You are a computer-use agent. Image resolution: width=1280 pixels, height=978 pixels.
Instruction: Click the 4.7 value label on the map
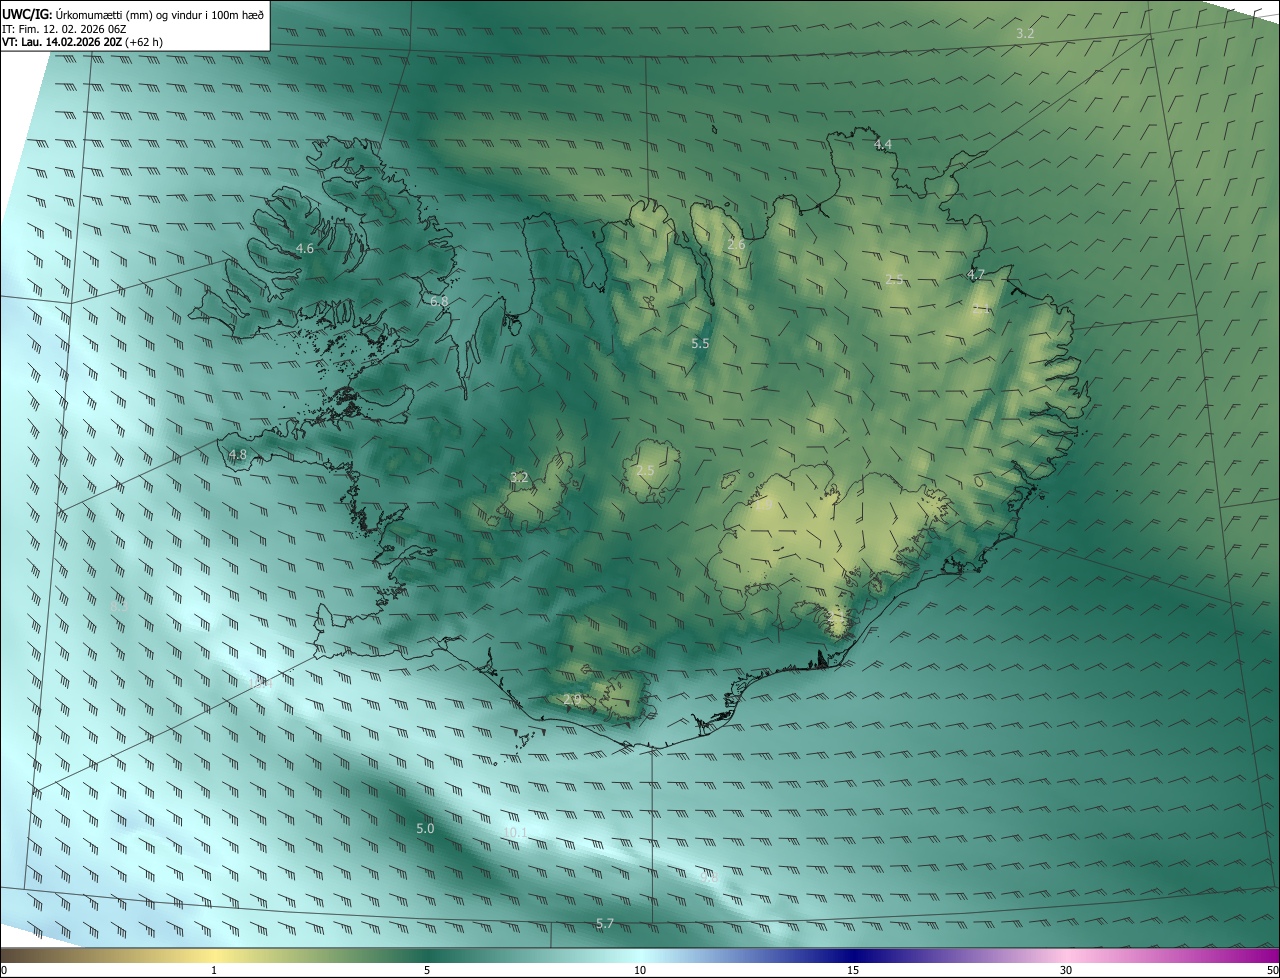pyautogui.click(x=976, y=274)
